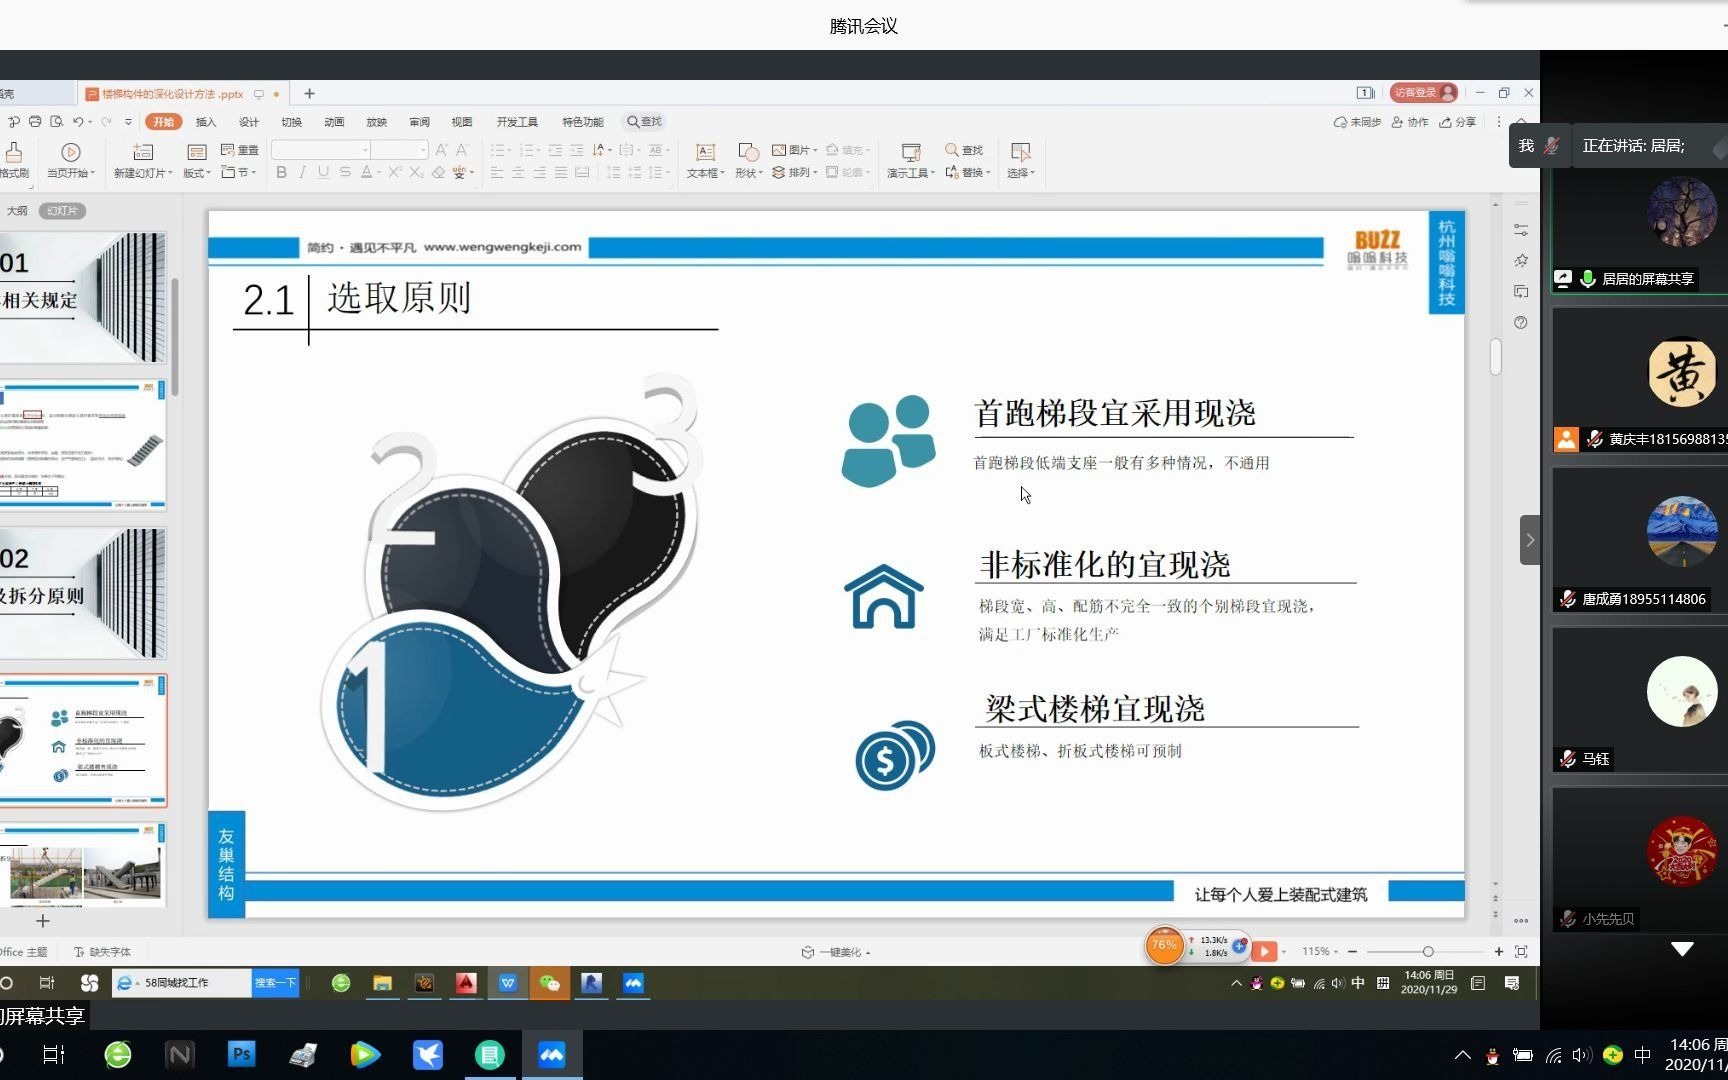The image size is (1728, 1080).
Task: Insert a Picture (图片) from the ribbon
Action: coord(794,150)
